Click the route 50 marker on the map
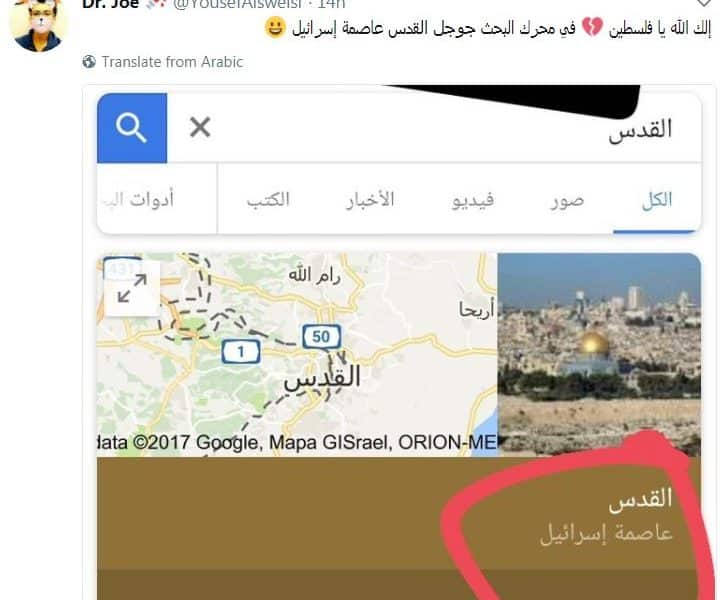 point(322,337)
